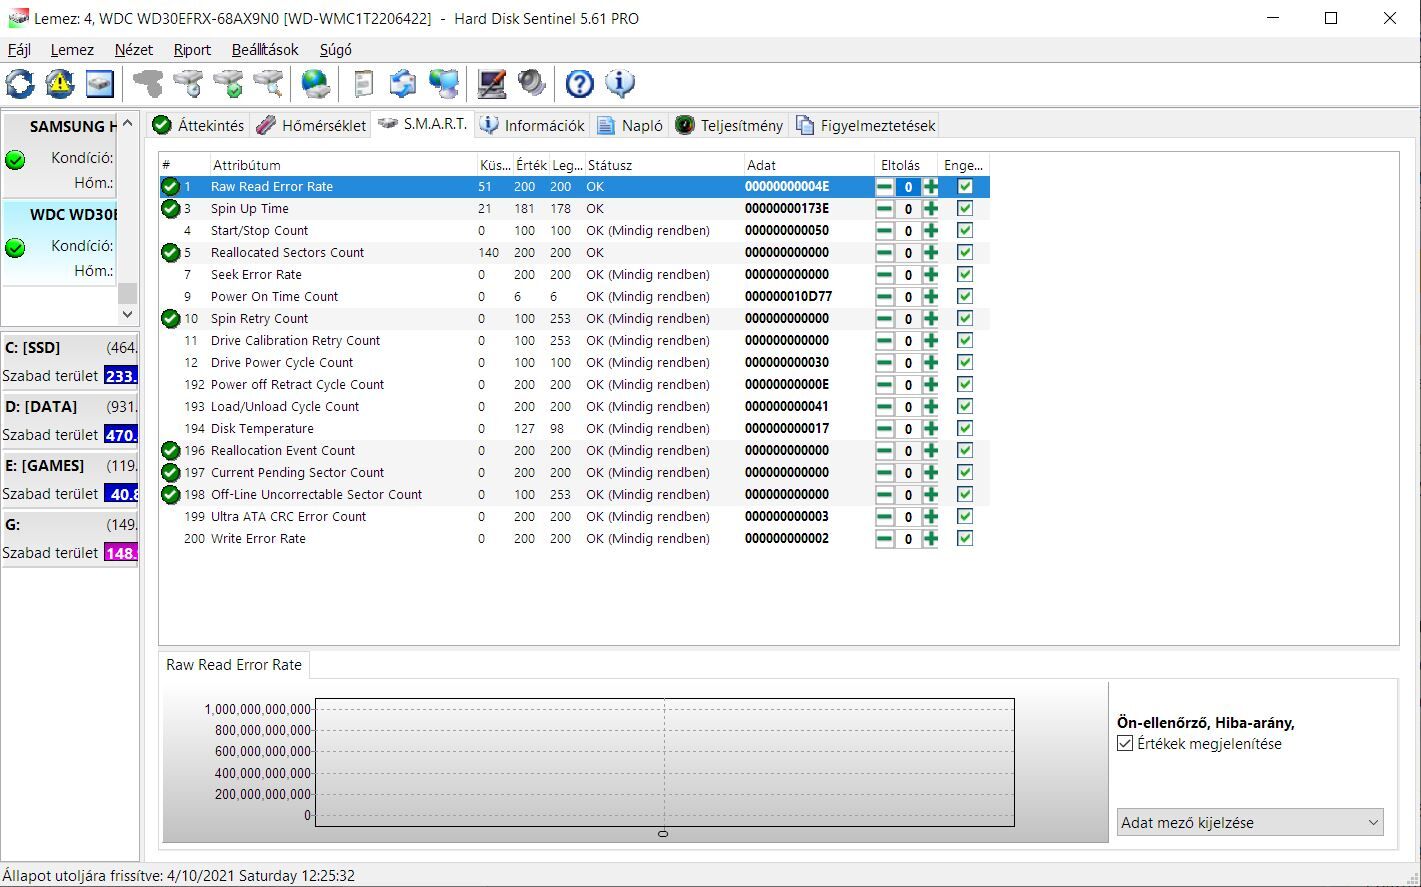Toggle enable checkbox for Seek Error Rate
Screen dimensions: 1421x887
[965, 275]
